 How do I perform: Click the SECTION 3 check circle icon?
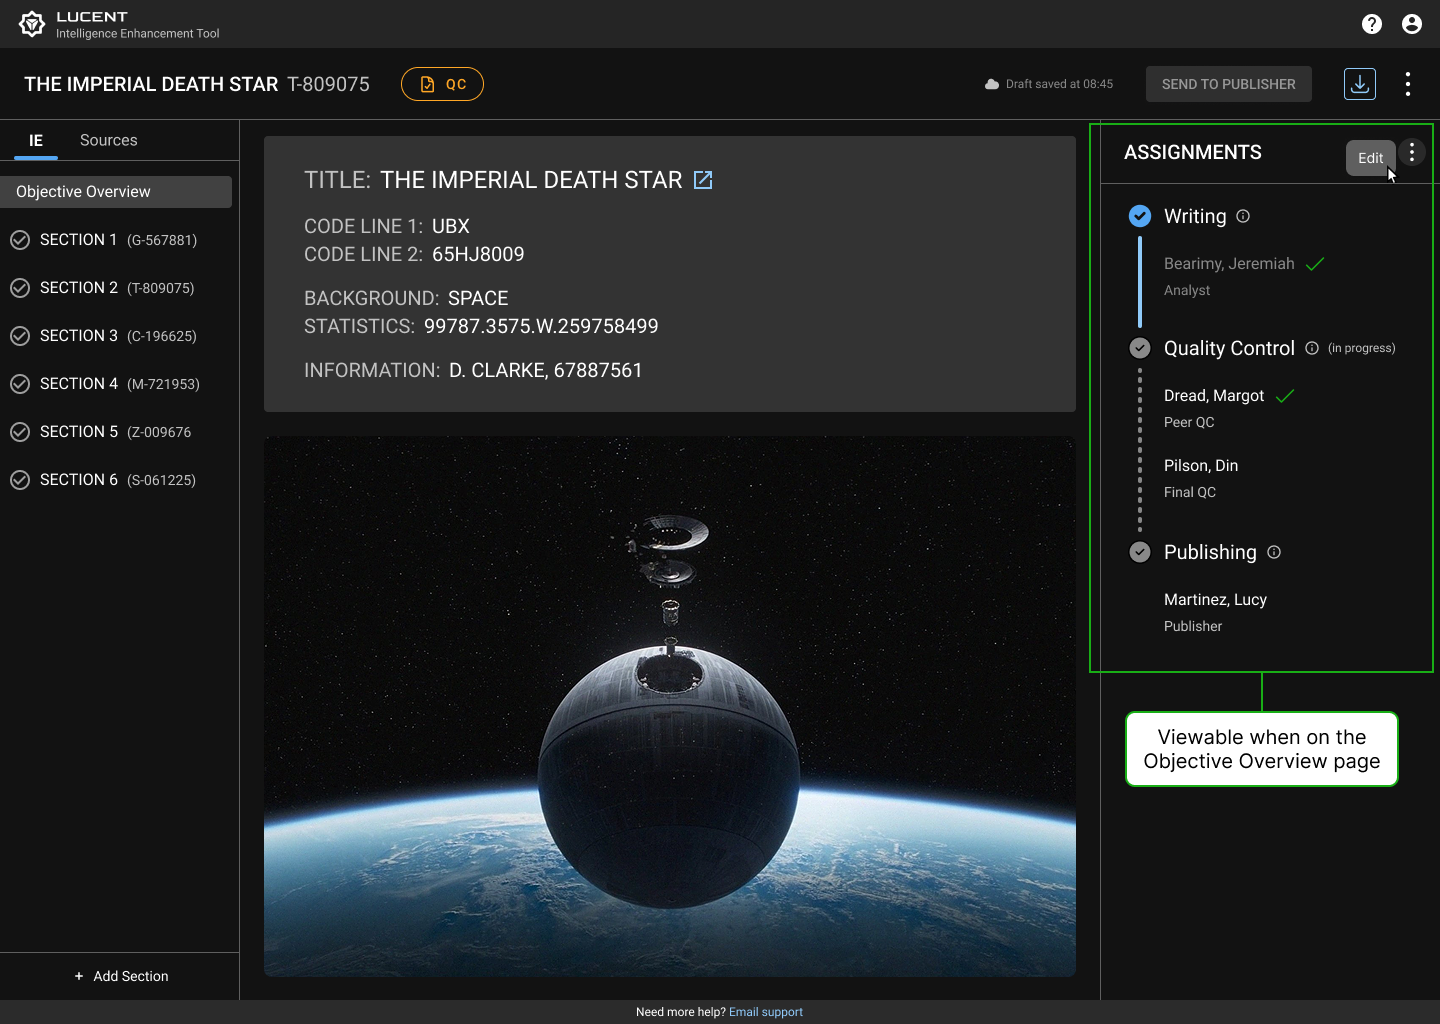20,336
